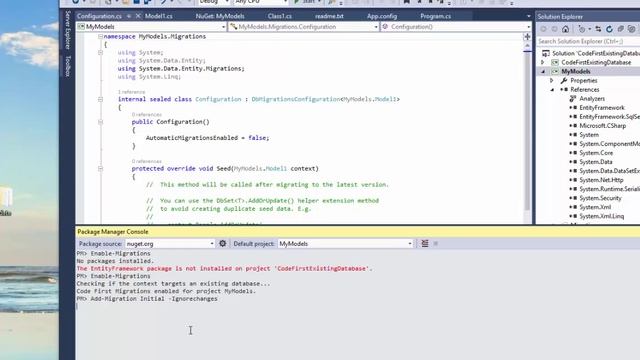Collapse the MyModels project node
The width and height of the screenshot is (640, 360).
point(543,71)
